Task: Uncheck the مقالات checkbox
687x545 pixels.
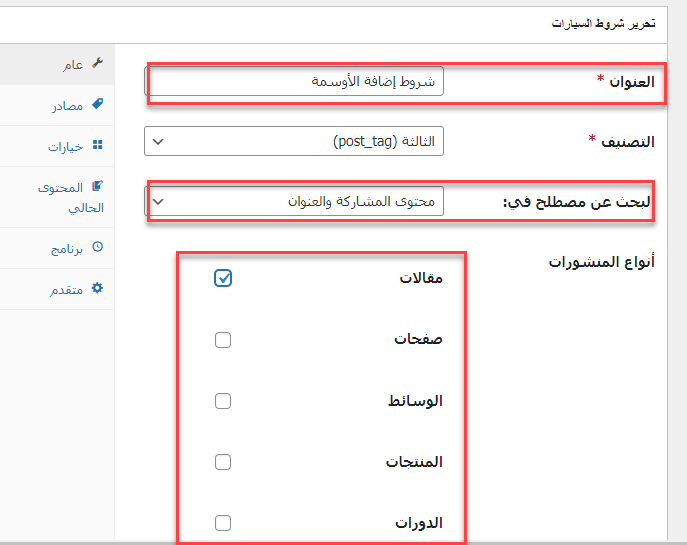Action: [x=223, y=278]
